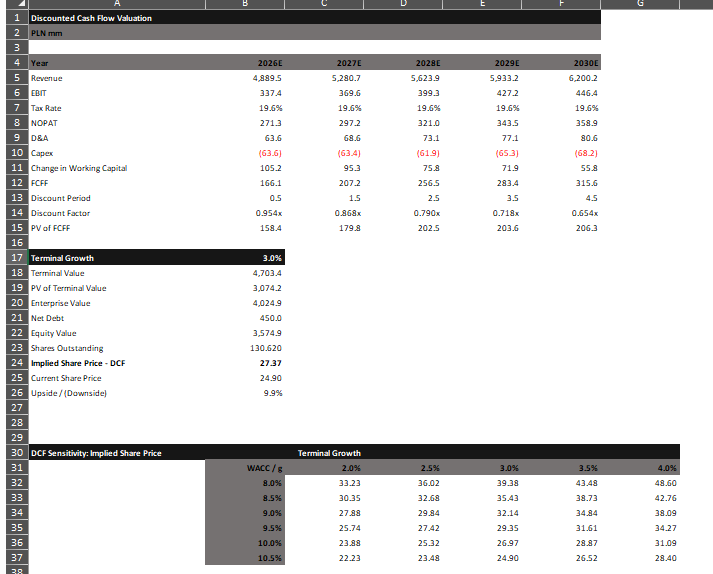Select sensitivity value 27.42
The image size is (713, 574).
click(428, 528)
